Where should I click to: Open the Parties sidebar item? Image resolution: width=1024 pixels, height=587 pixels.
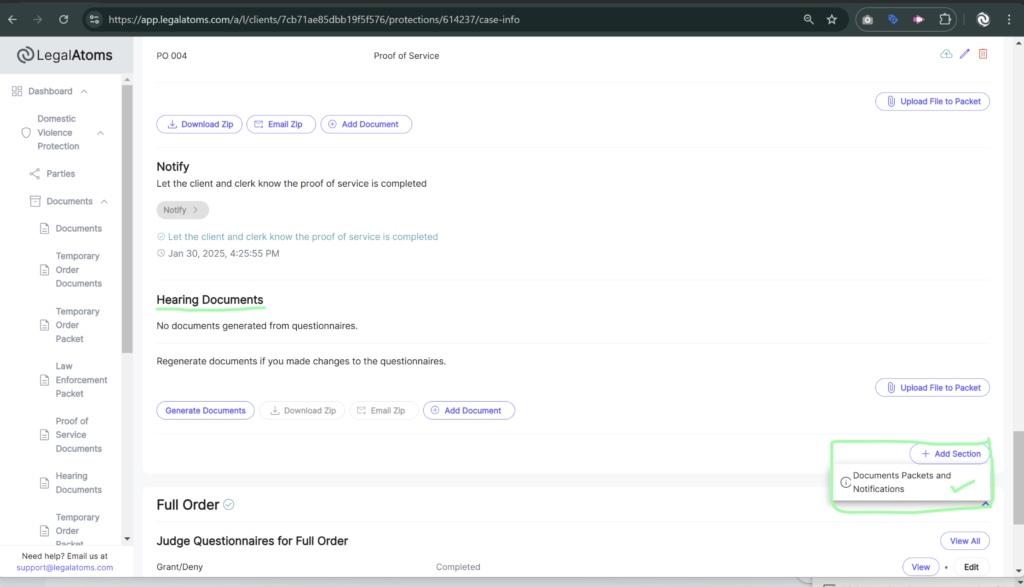[x=61, y=174]
